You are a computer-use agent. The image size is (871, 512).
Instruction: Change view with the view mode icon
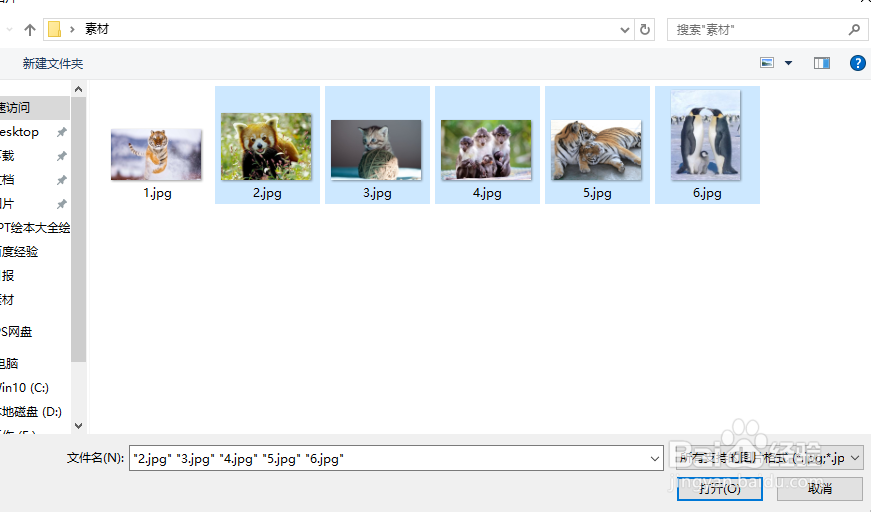(x=767, y=63)
